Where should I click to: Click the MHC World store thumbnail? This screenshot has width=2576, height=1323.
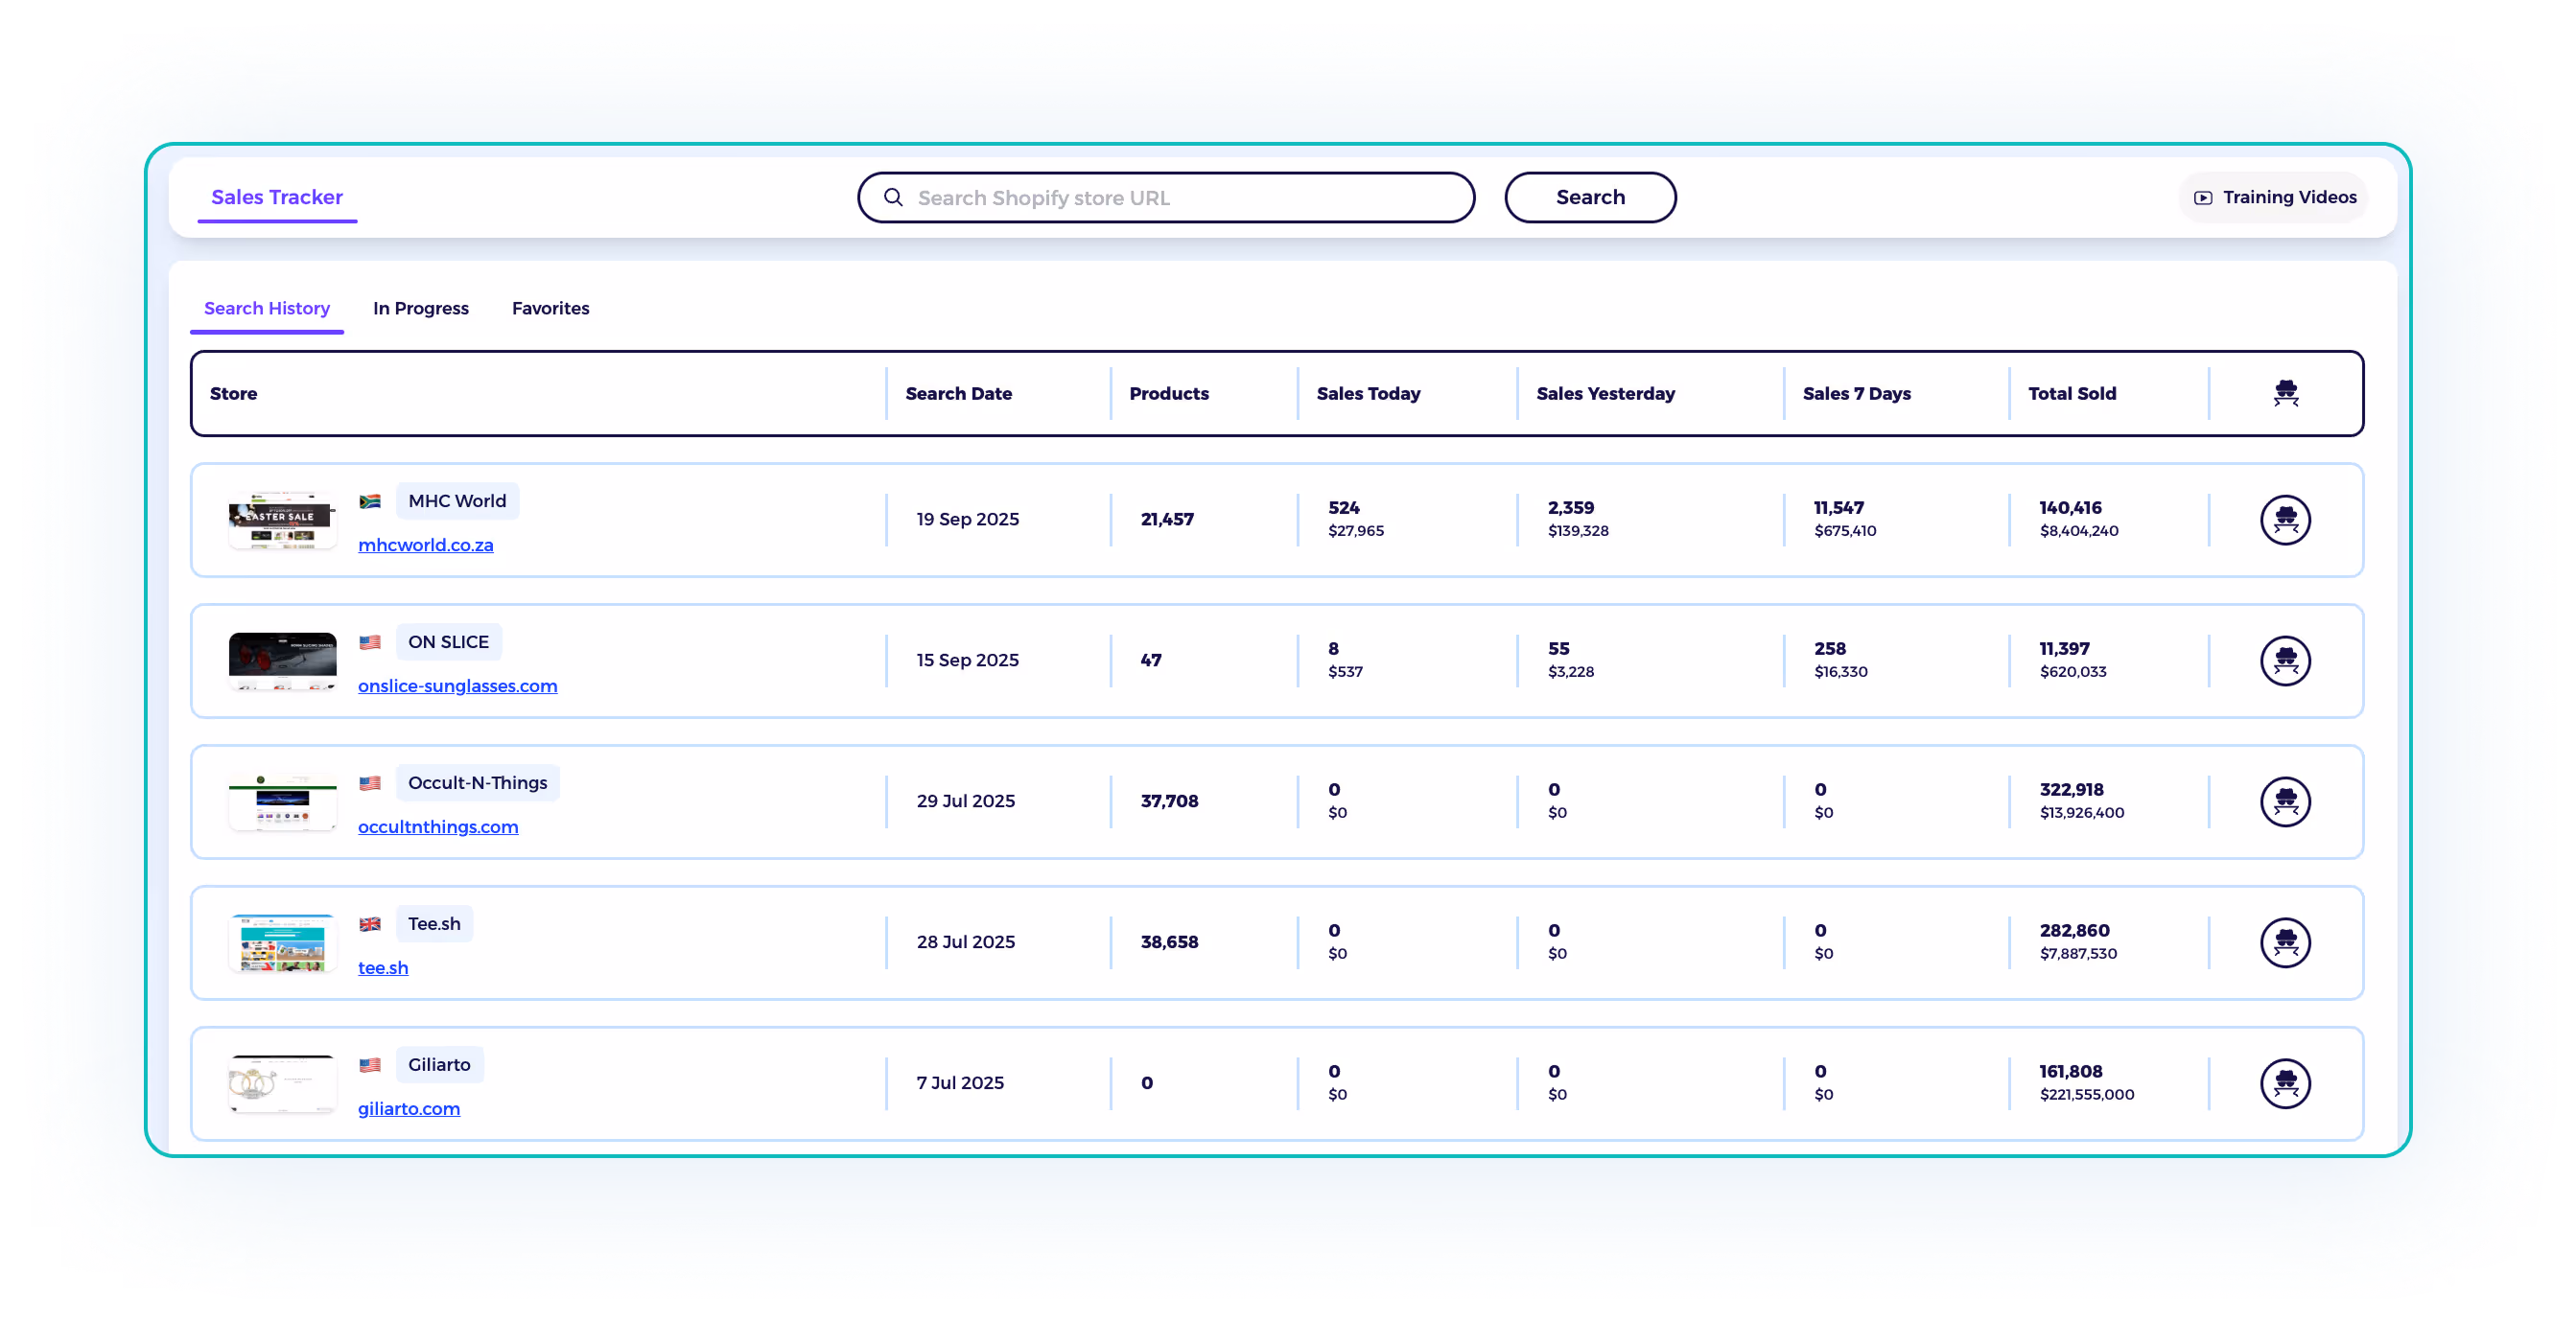(x=282, y=520)
